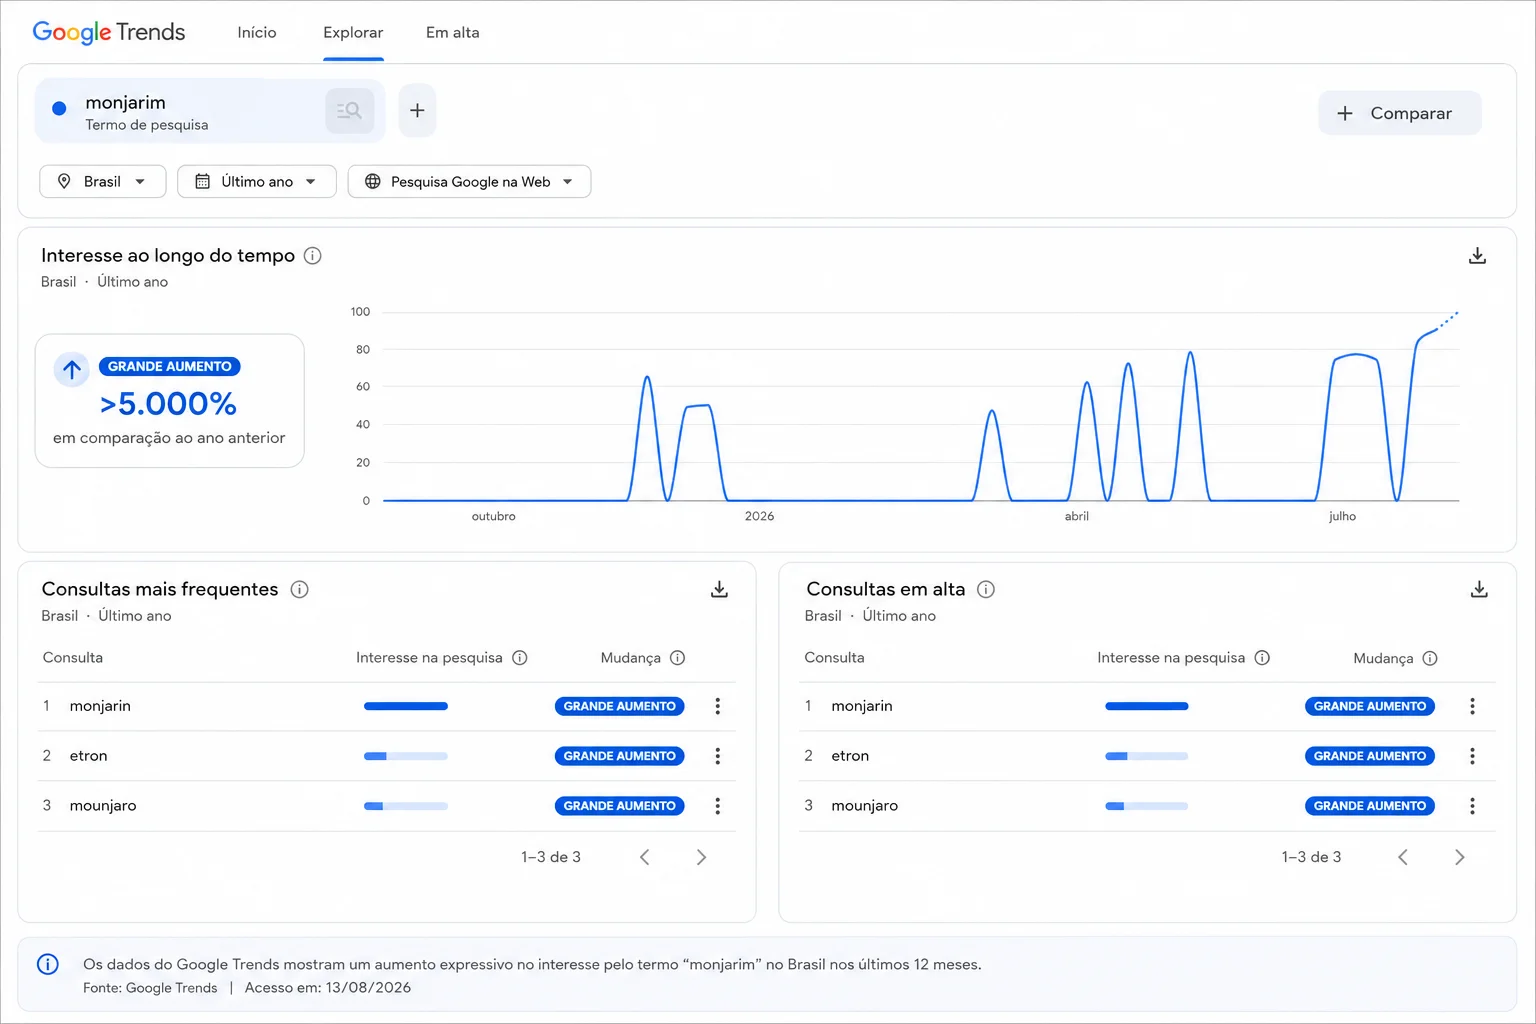The image size is (1536, 1024).
Task: Click the outubro label on the chart axis
Action: (x=494, y=517)
